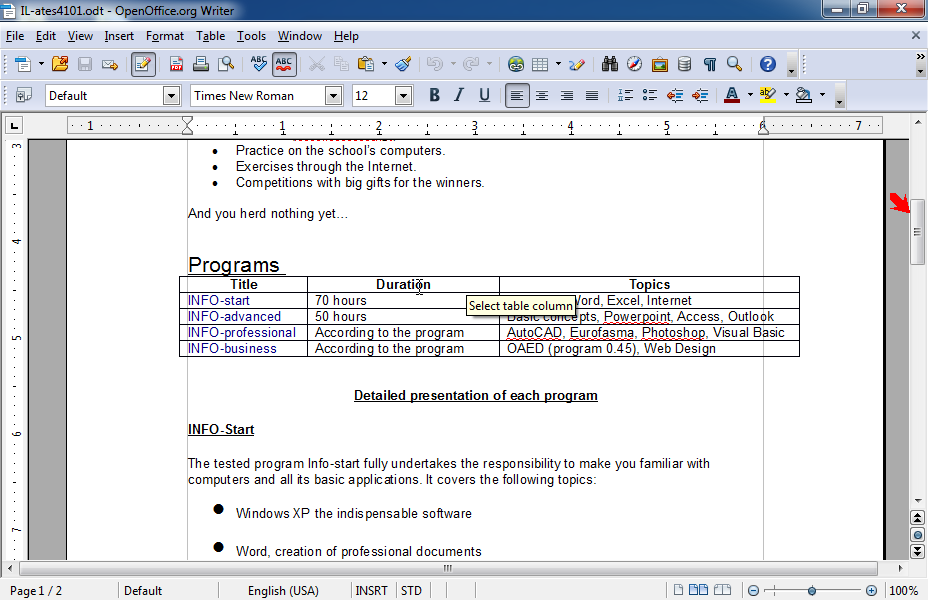
Task: Expand Font Color dropdown arrow
Action: [750, 95]
